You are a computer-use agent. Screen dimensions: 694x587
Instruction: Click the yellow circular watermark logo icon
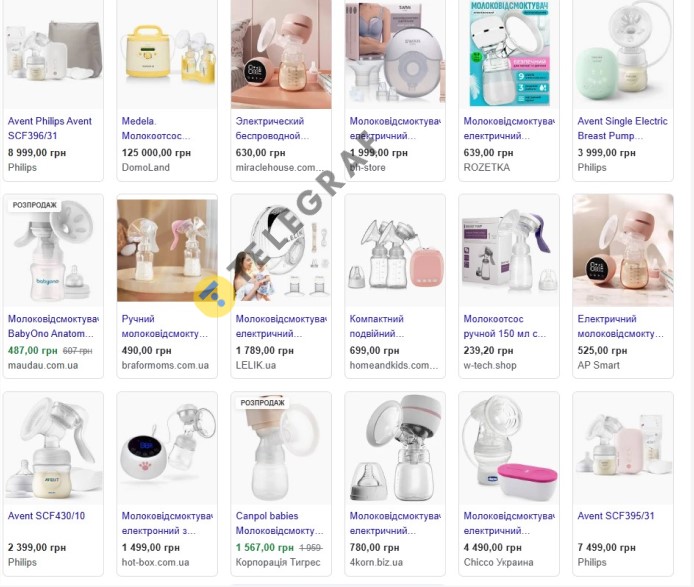(213, 296)
